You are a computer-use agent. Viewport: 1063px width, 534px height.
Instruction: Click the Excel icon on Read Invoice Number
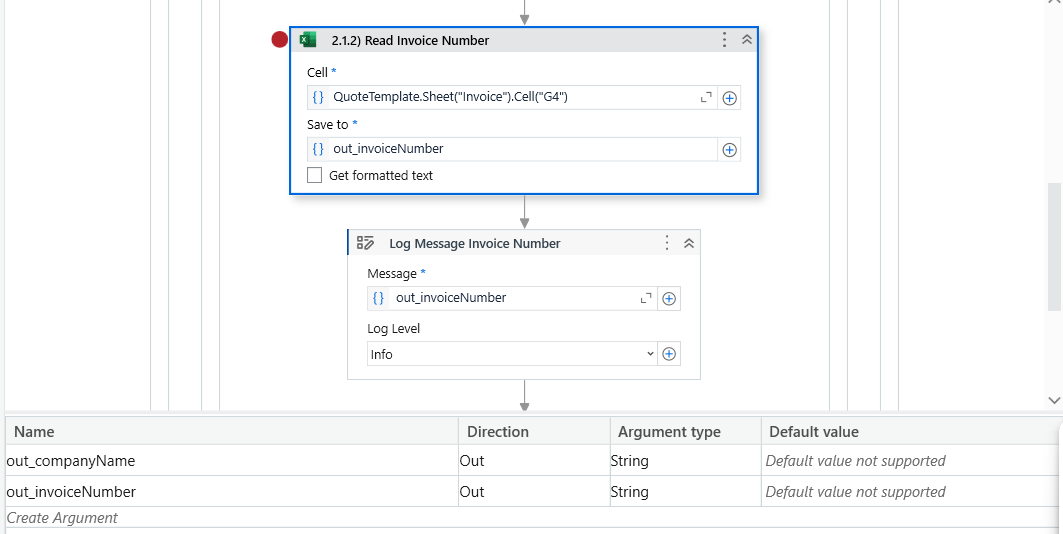[x=308, y=40]
